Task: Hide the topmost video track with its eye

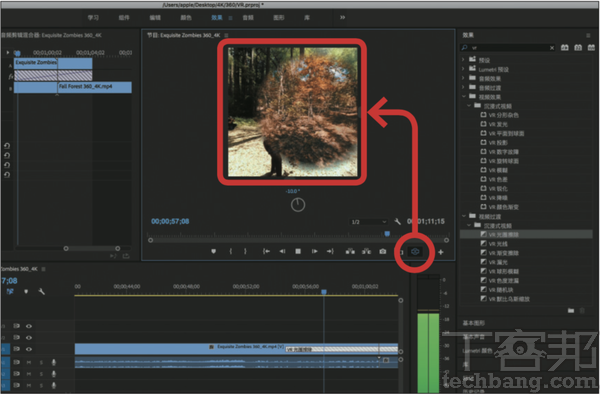Action: pyautogui.click(x=29, y=326)
